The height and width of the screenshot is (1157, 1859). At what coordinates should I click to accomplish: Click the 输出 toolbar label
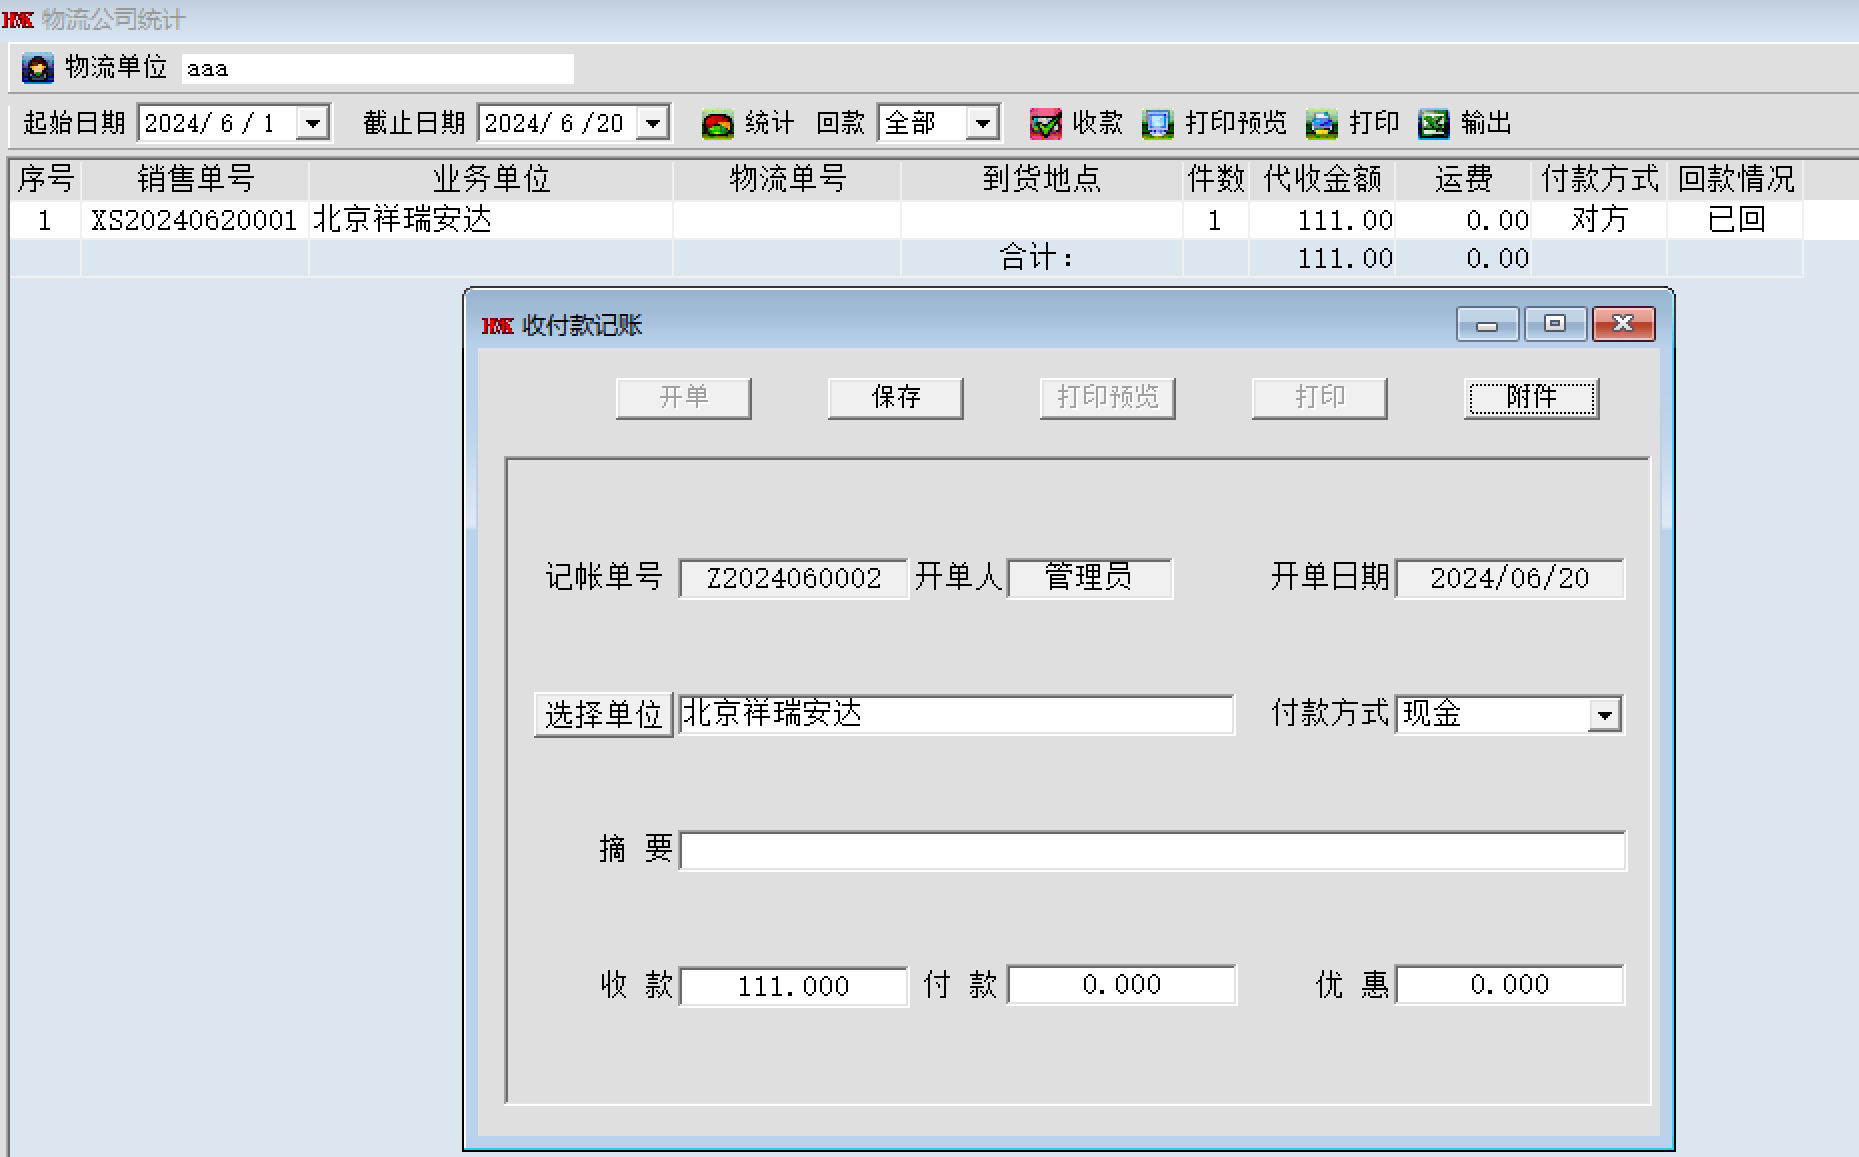(x=1485, y=123)
